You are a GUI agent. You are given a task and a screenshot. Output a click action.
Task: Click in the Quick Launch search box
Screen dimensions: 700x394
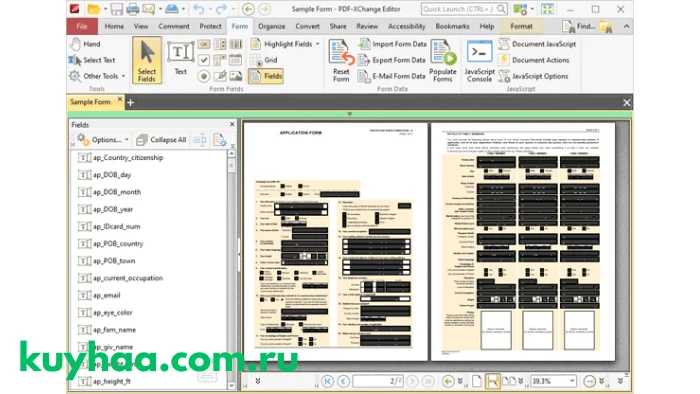pos(463,9)
